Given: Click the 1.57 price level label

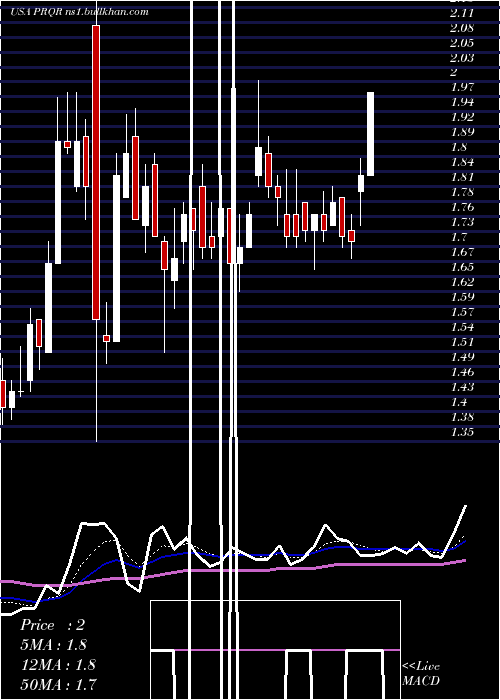Looking at the screenshot, I should pos(462,312).
